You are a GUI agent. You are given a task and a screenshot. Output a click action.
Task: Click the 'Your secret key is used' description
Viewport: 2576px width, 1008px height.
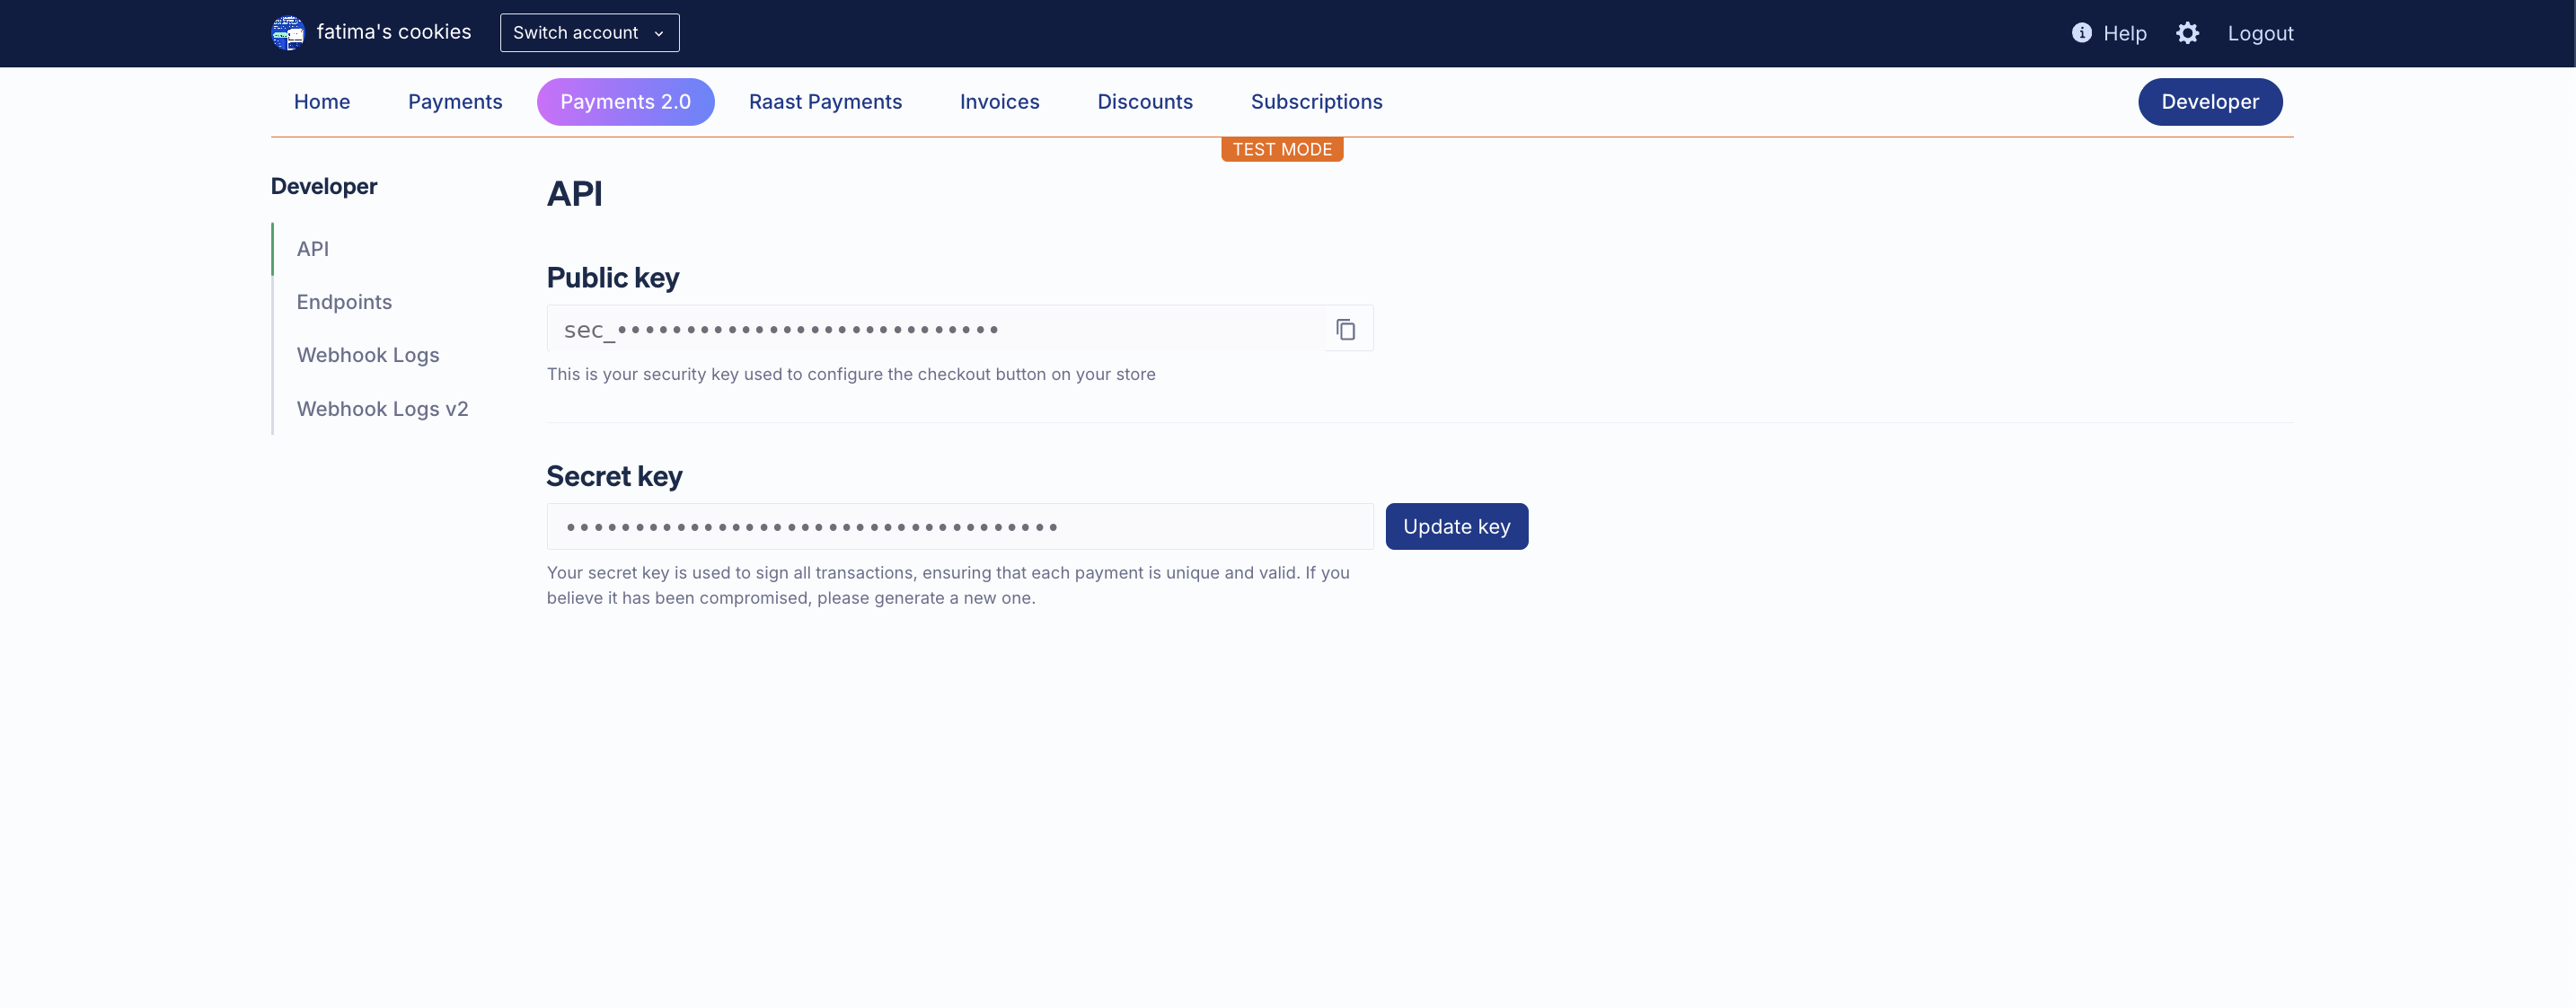[948, 585]
